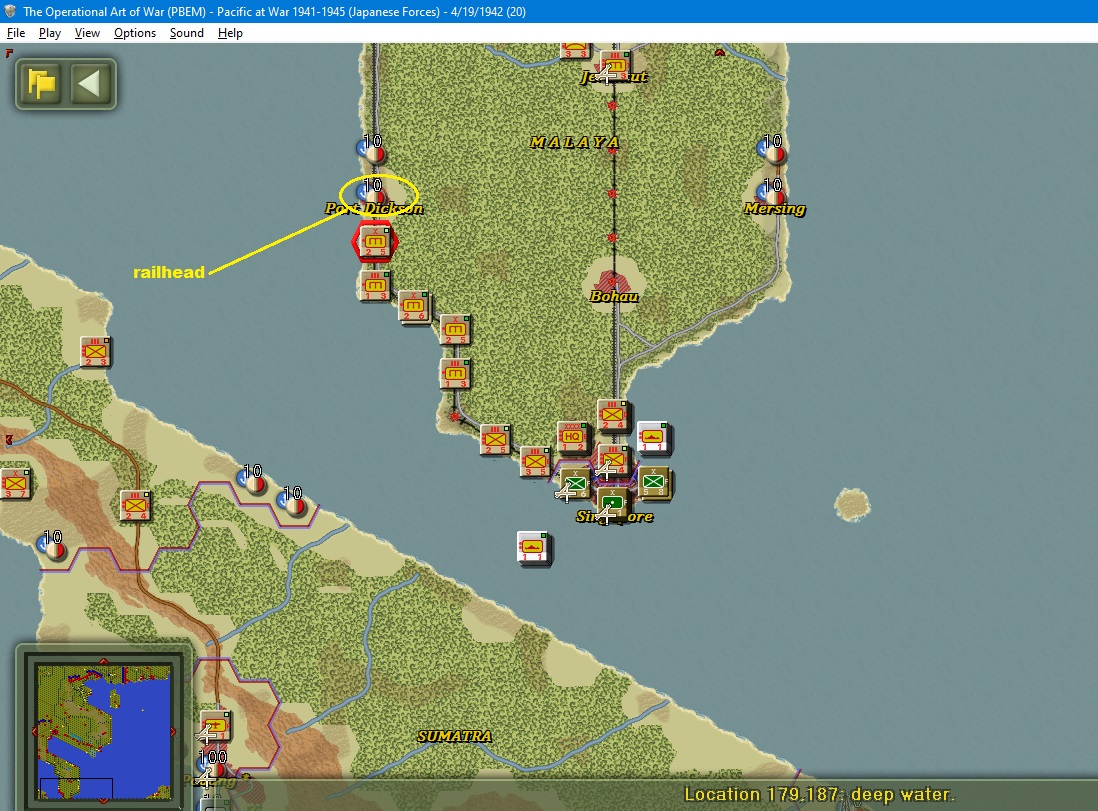Select the armor brigade 2-6 counter

(414, 306)
